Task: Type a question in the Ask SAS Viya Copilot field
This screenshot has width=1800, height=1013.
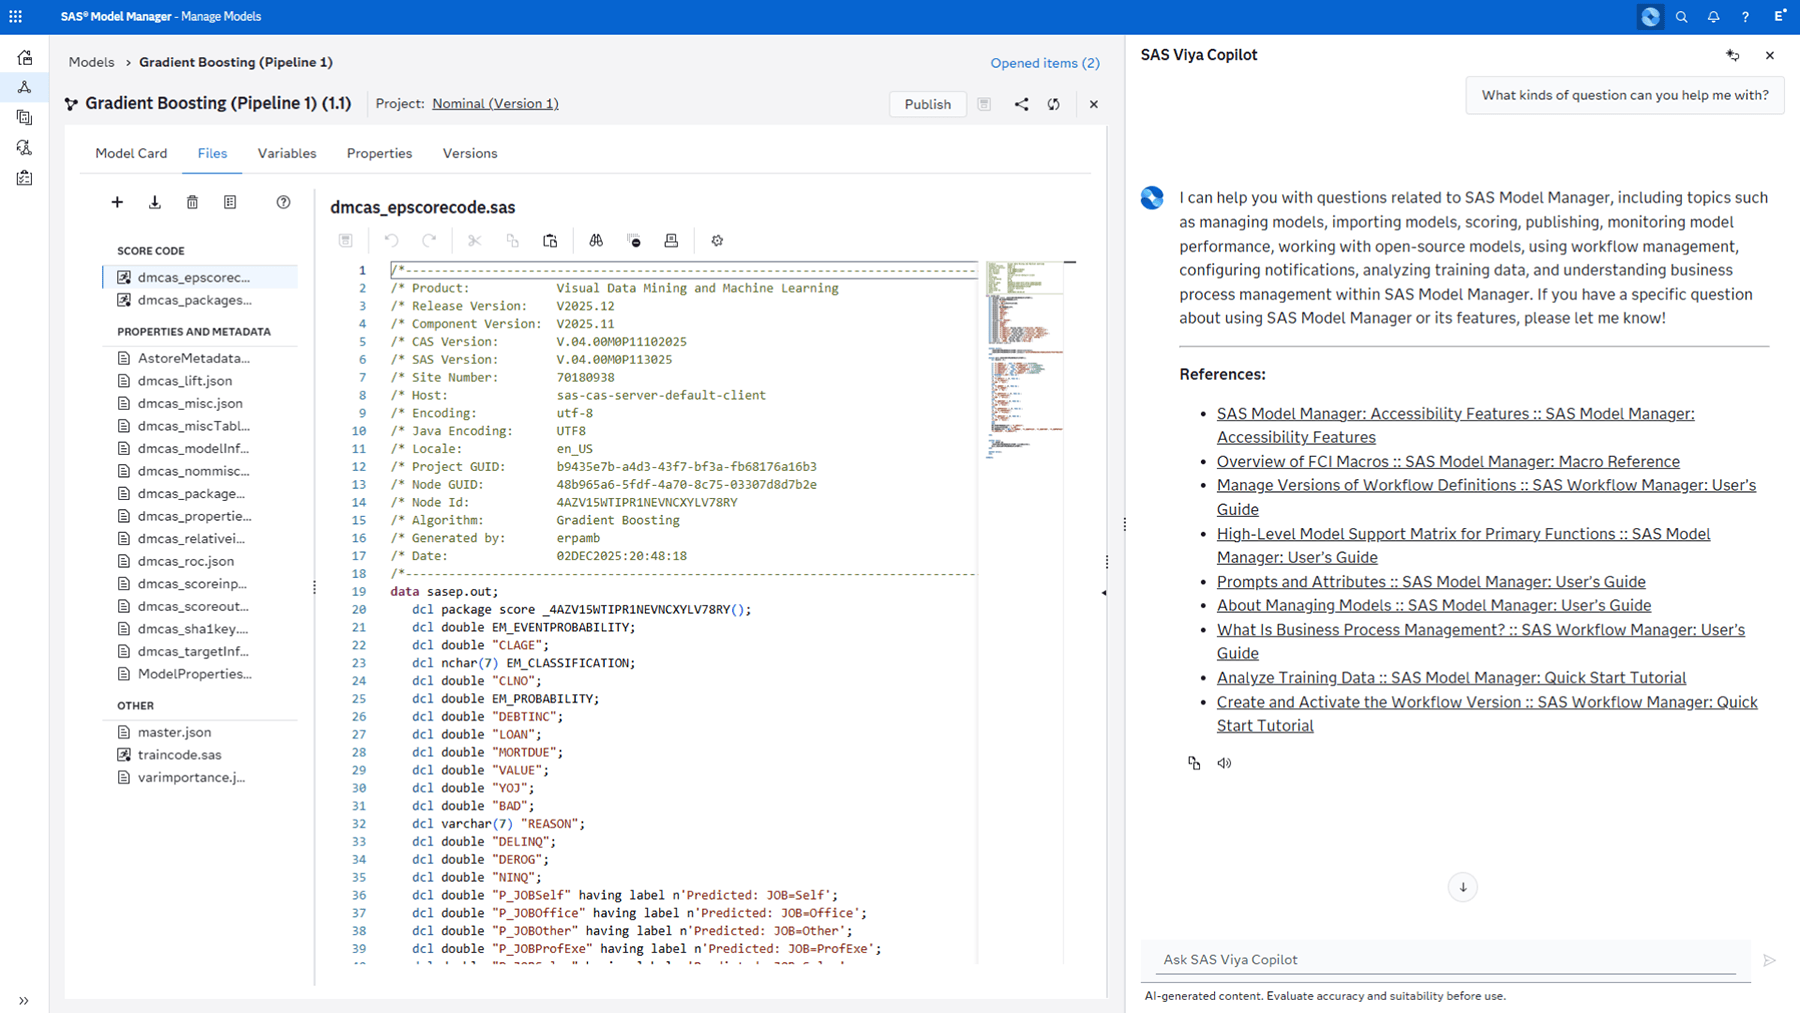Action: point(1440,959)
